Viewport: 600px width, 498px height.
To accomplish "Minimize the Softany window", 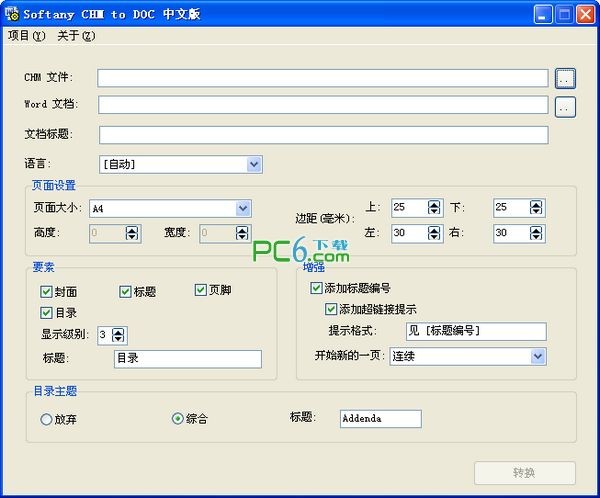I will point(543,15).
